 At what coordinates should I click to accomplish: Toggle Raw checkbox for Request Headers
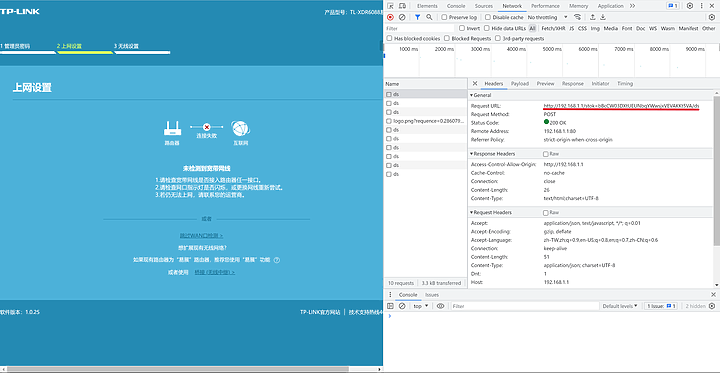[546, 213]
